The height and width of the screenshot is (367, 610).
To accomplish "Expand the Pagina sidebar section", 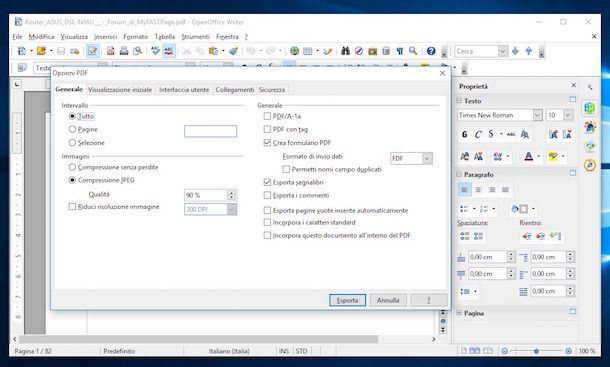I will 459,313.
